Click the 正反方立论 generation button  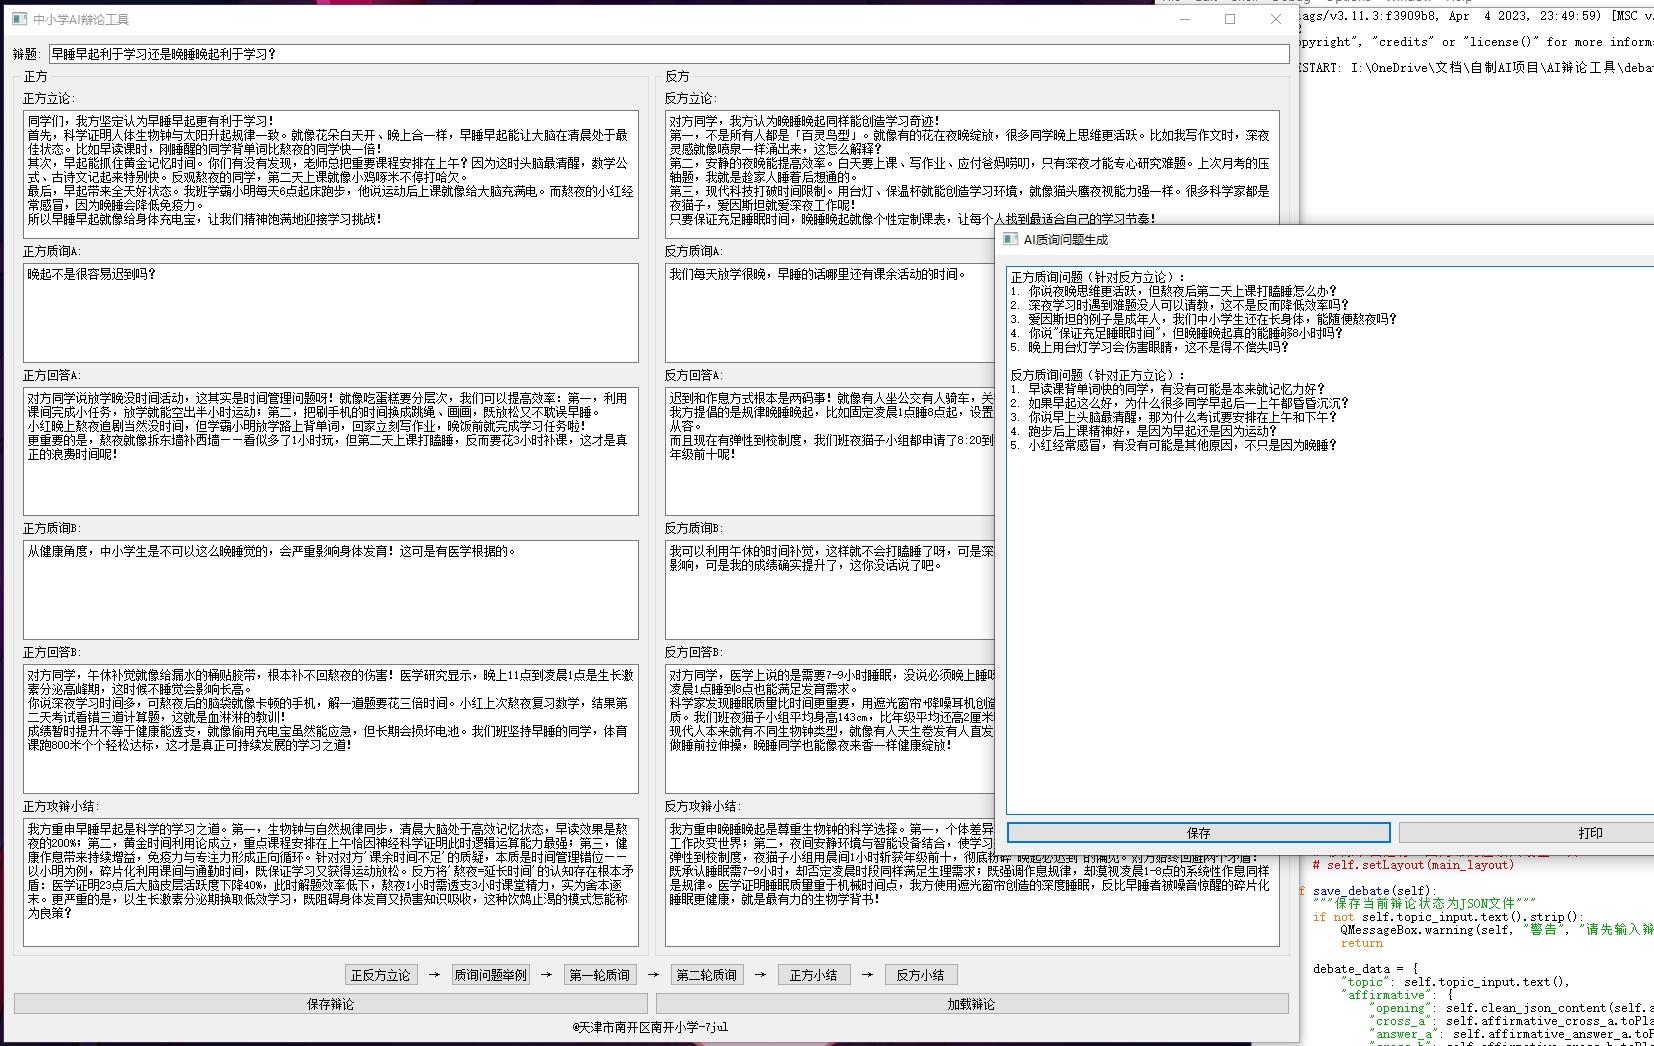pyautogui.click(x=380, y=975)
